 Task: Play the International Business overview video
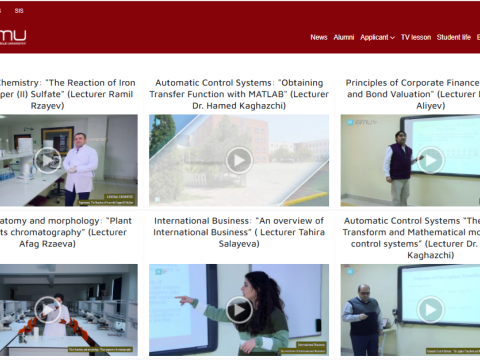point(239,310)
